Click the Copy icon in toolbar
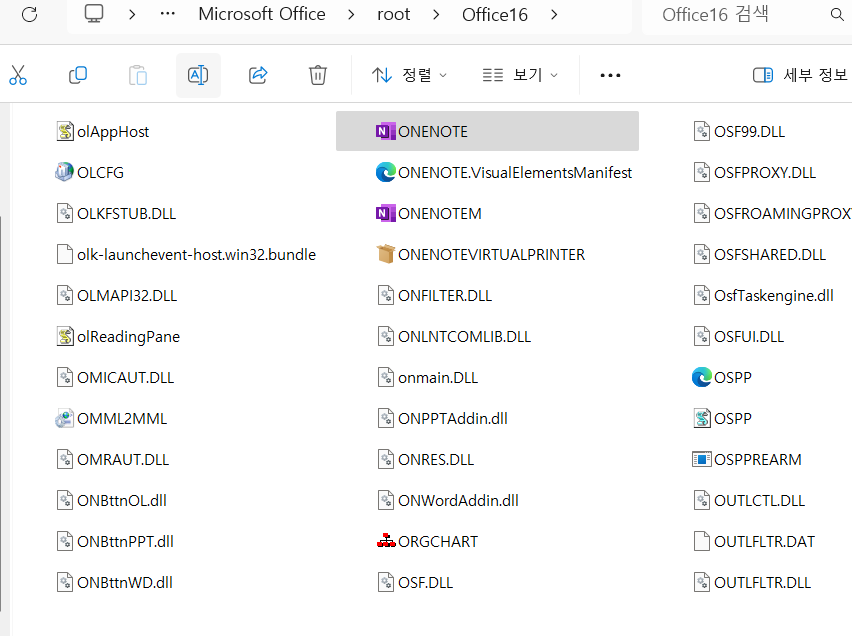The image size is (852, 636). coord(78,75)
